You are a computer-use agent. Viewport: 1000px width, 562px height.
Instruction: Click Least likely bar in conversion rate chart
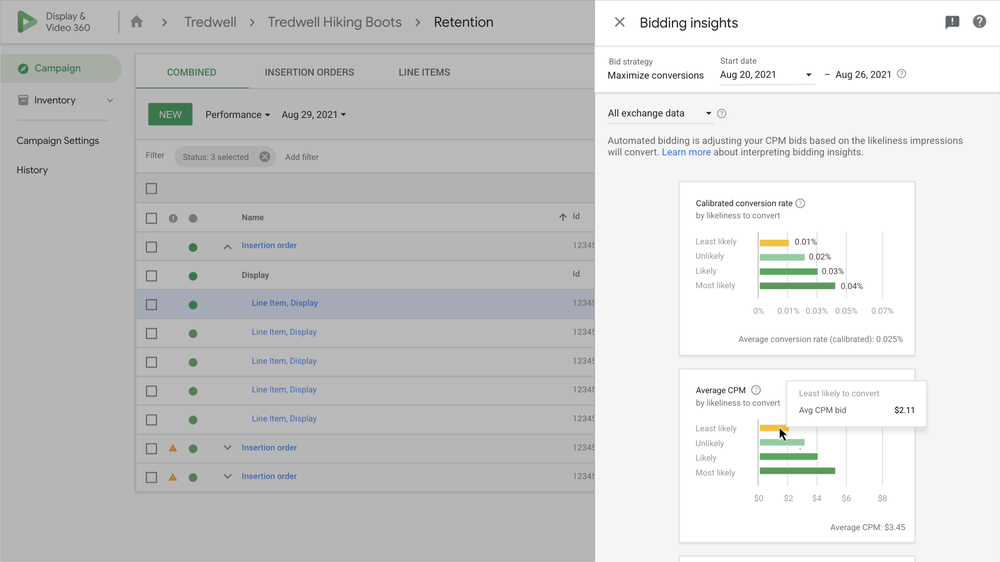click(774, 242)
